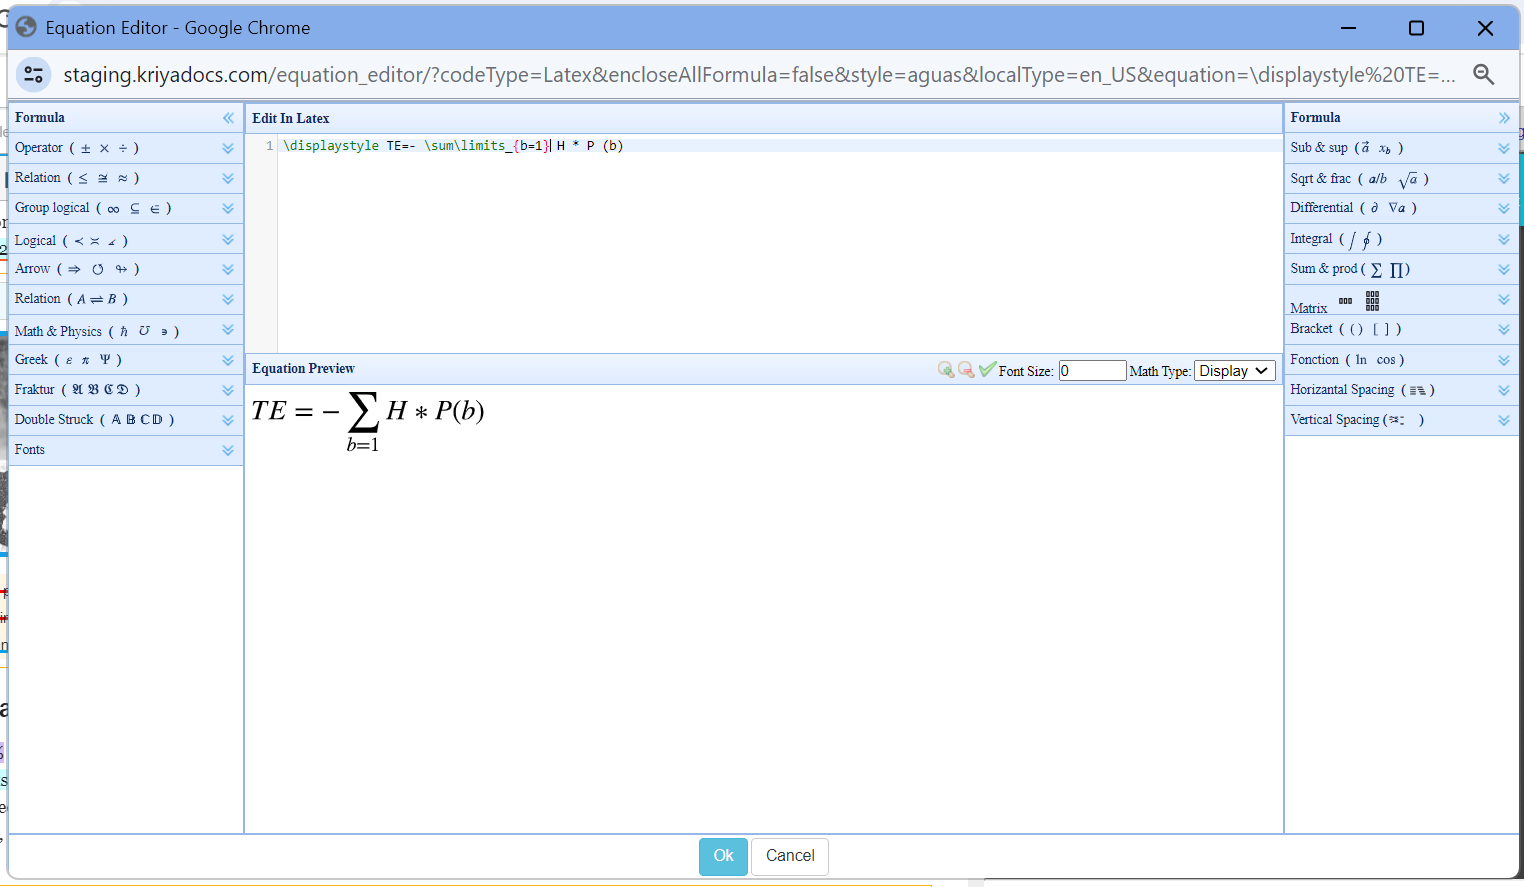Screen dimensions: 1524x887
Task: Expand the Sum & prod section
Action: tap(1503, 268)
